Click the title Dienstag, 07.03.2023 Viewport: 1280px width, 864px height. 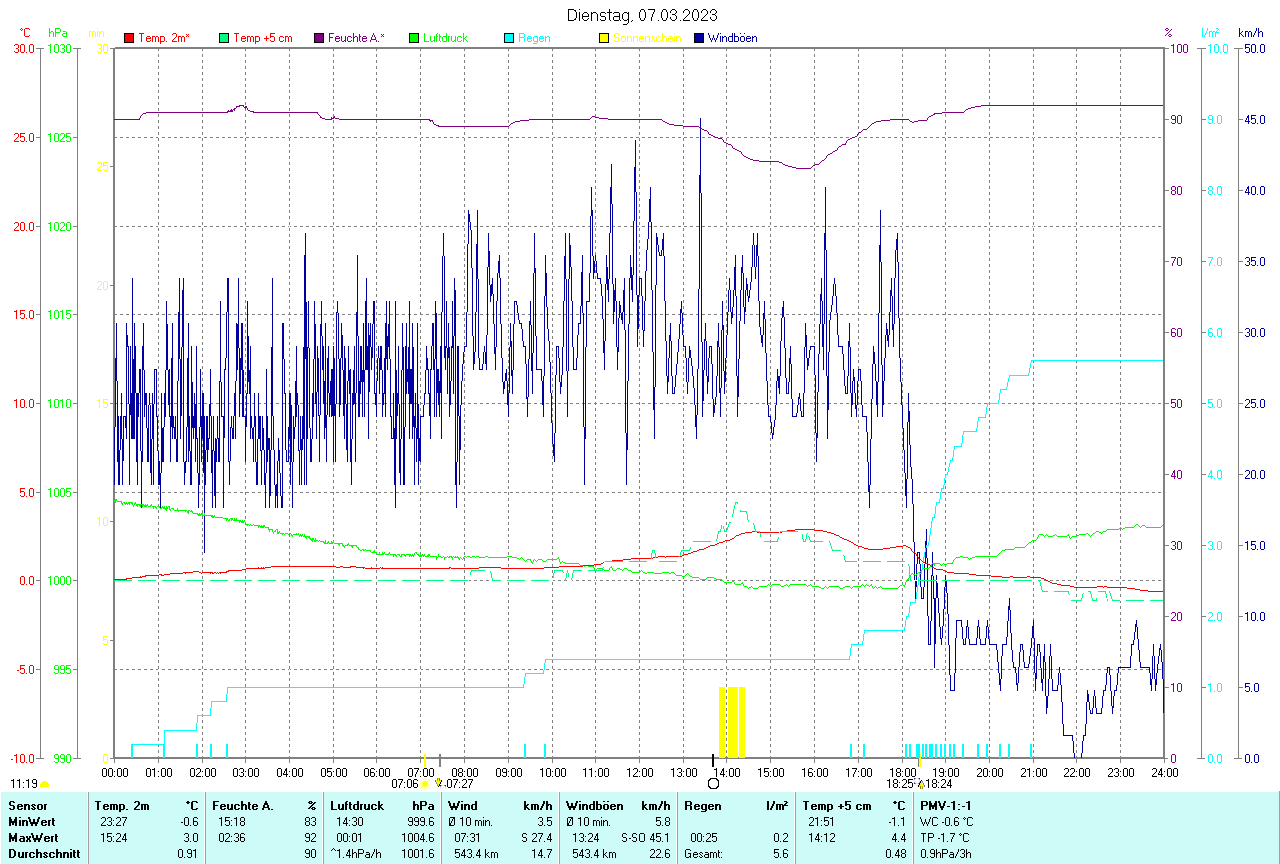(x=642, y=15)
